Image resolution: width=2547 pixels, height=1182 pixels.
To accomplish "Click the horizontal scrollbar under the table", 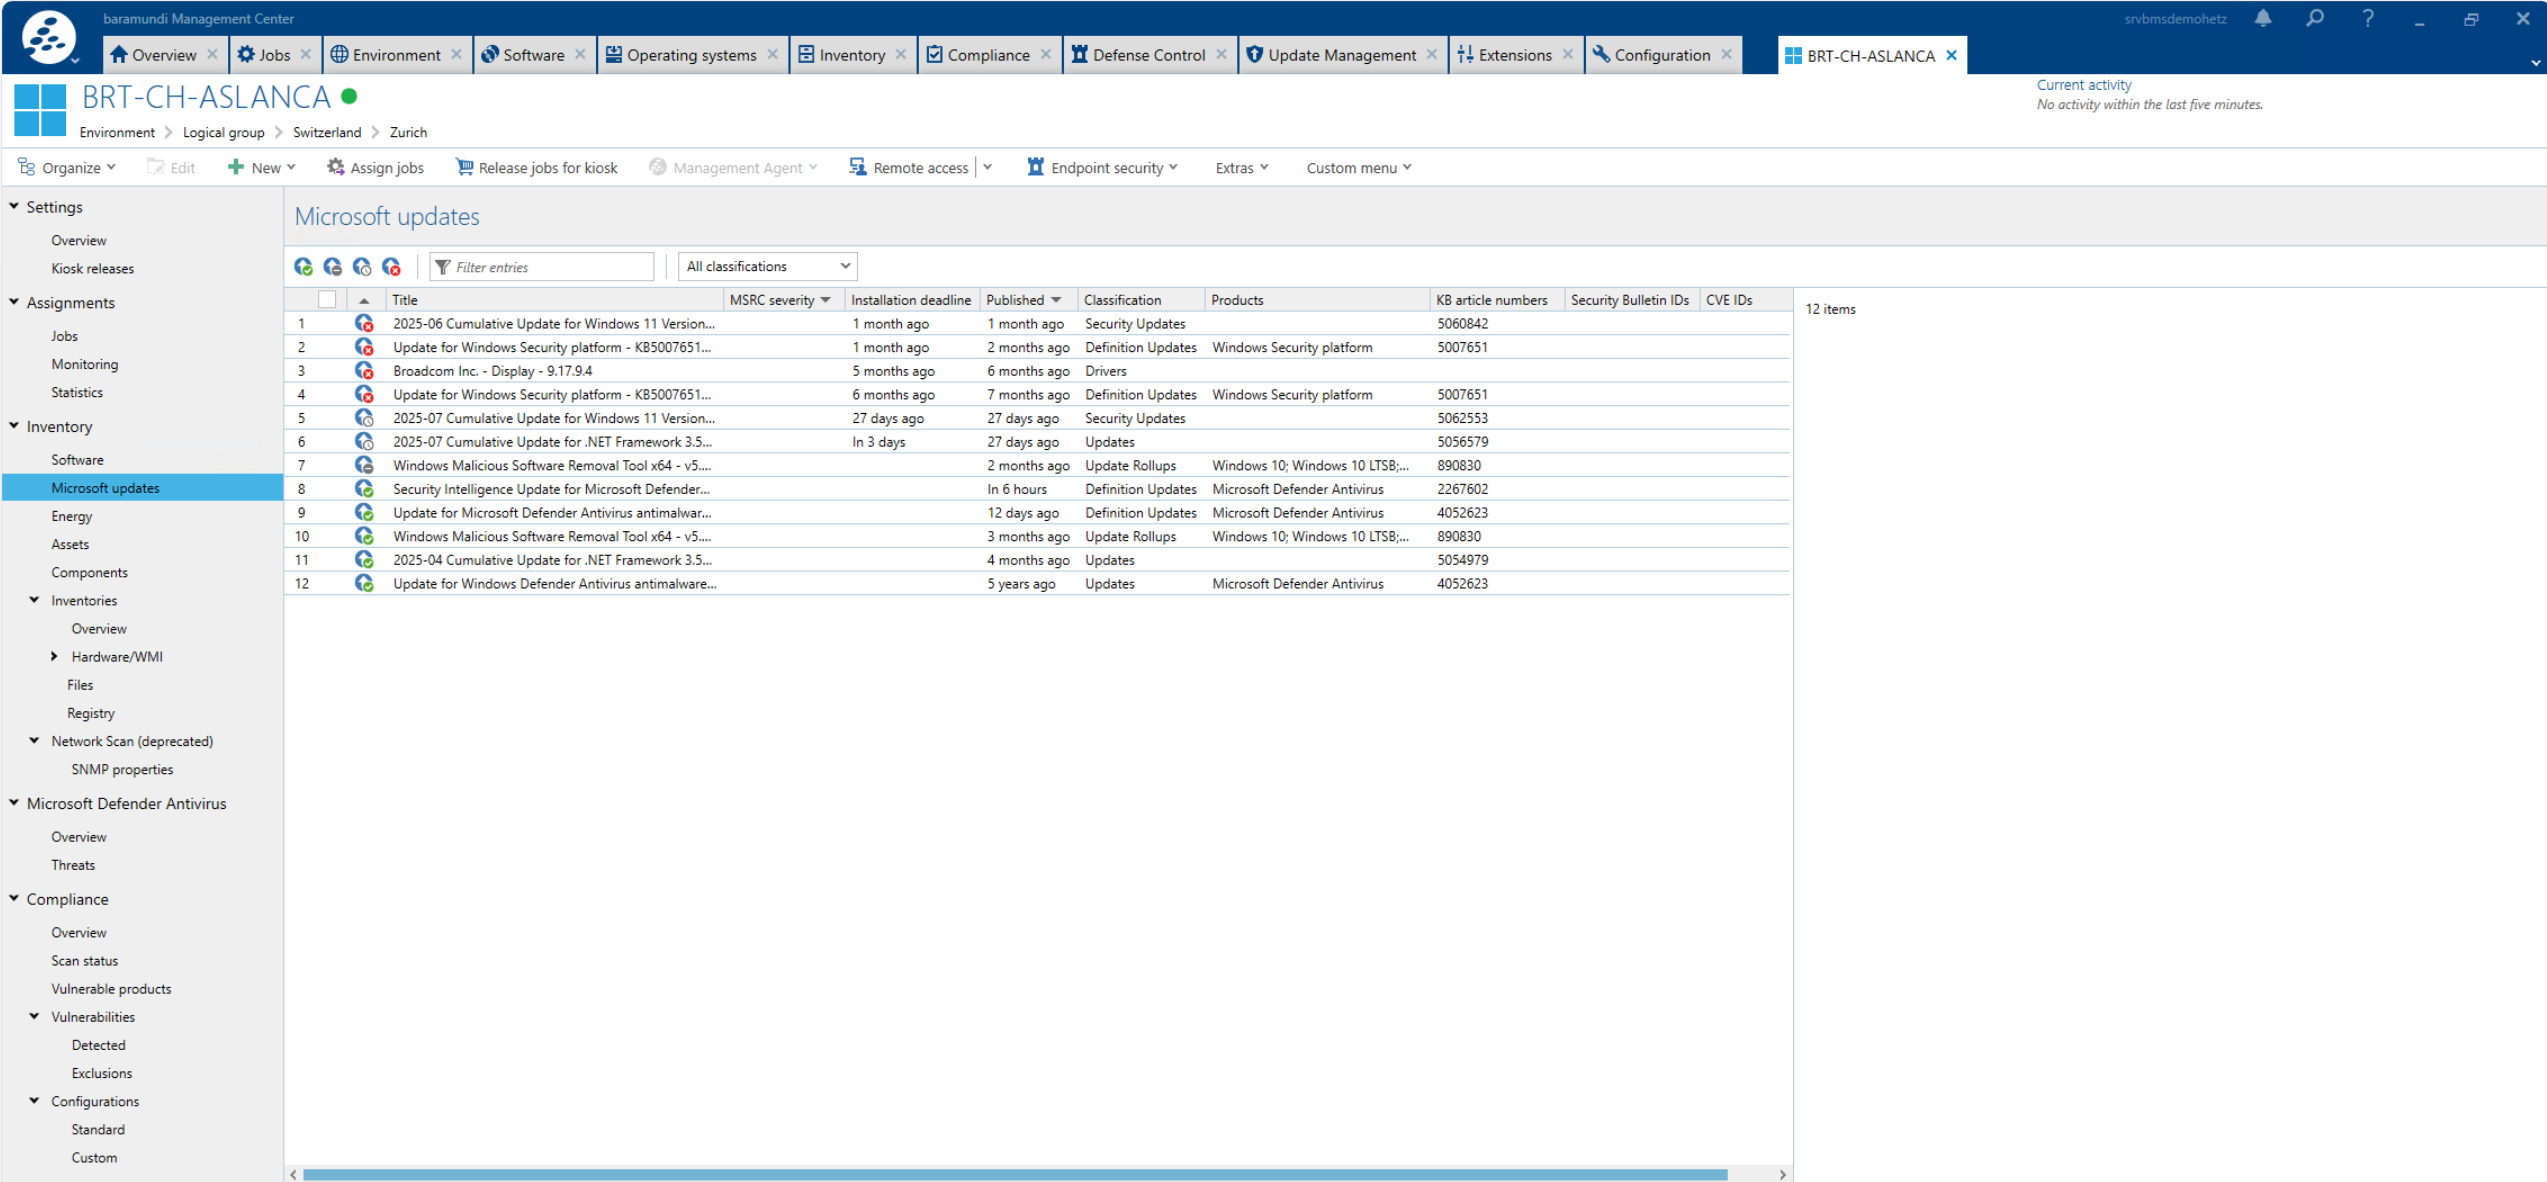I will [x=1014, y=1174].
